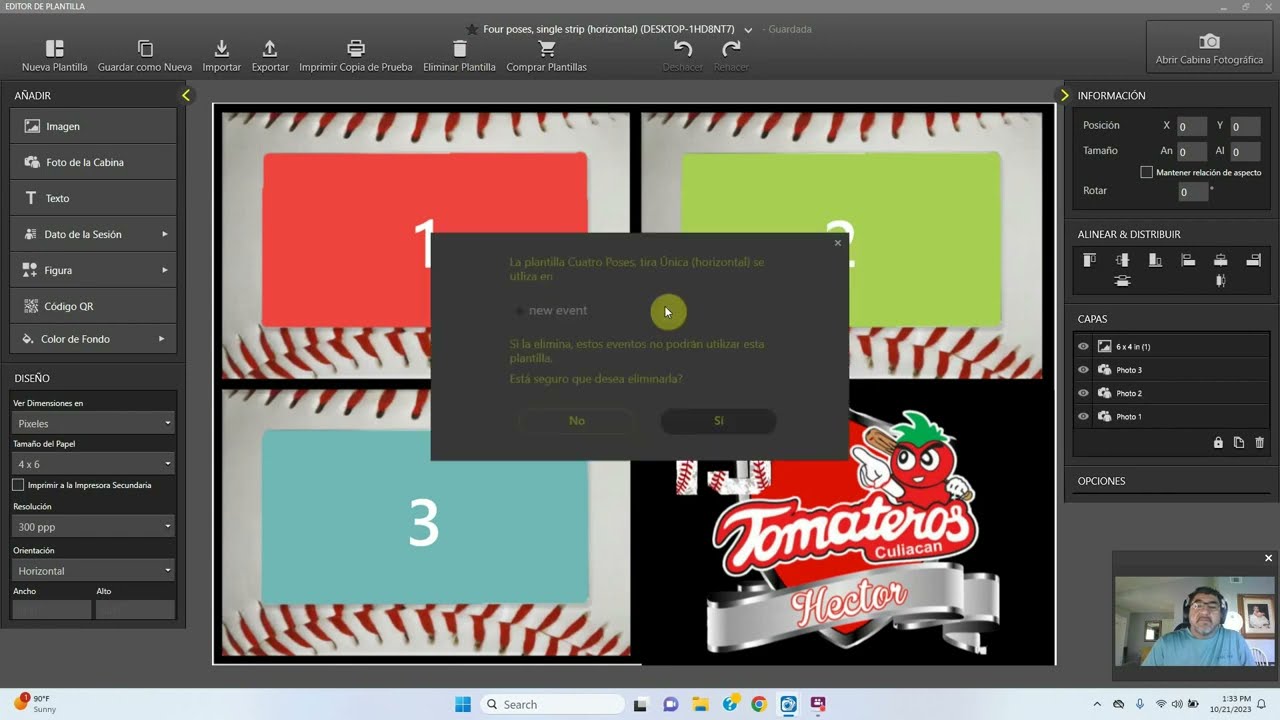1280x720 pixels.
Task: Click the Eliminar Plantilla trash icon
Action: 459,48
